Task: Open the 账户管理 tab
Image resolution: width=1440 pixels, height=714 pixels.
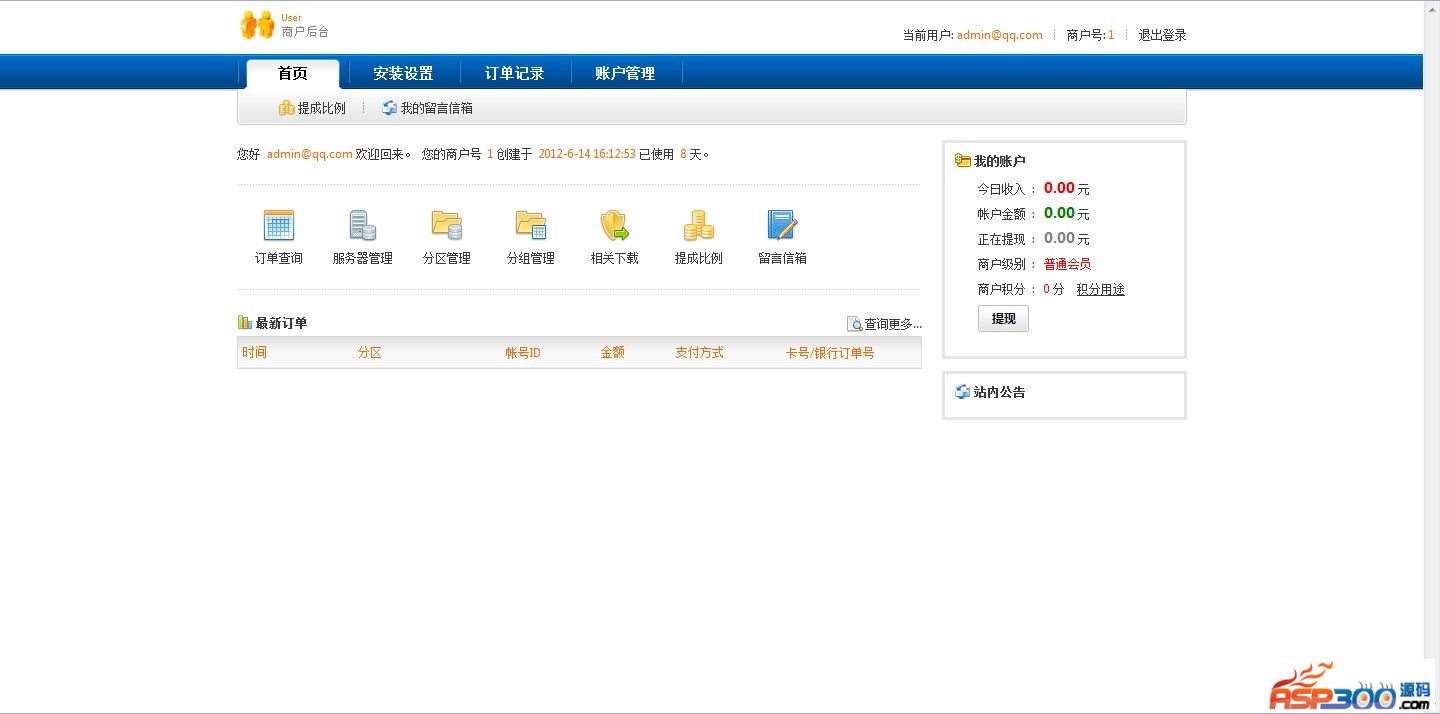Action: coord(625,74)
